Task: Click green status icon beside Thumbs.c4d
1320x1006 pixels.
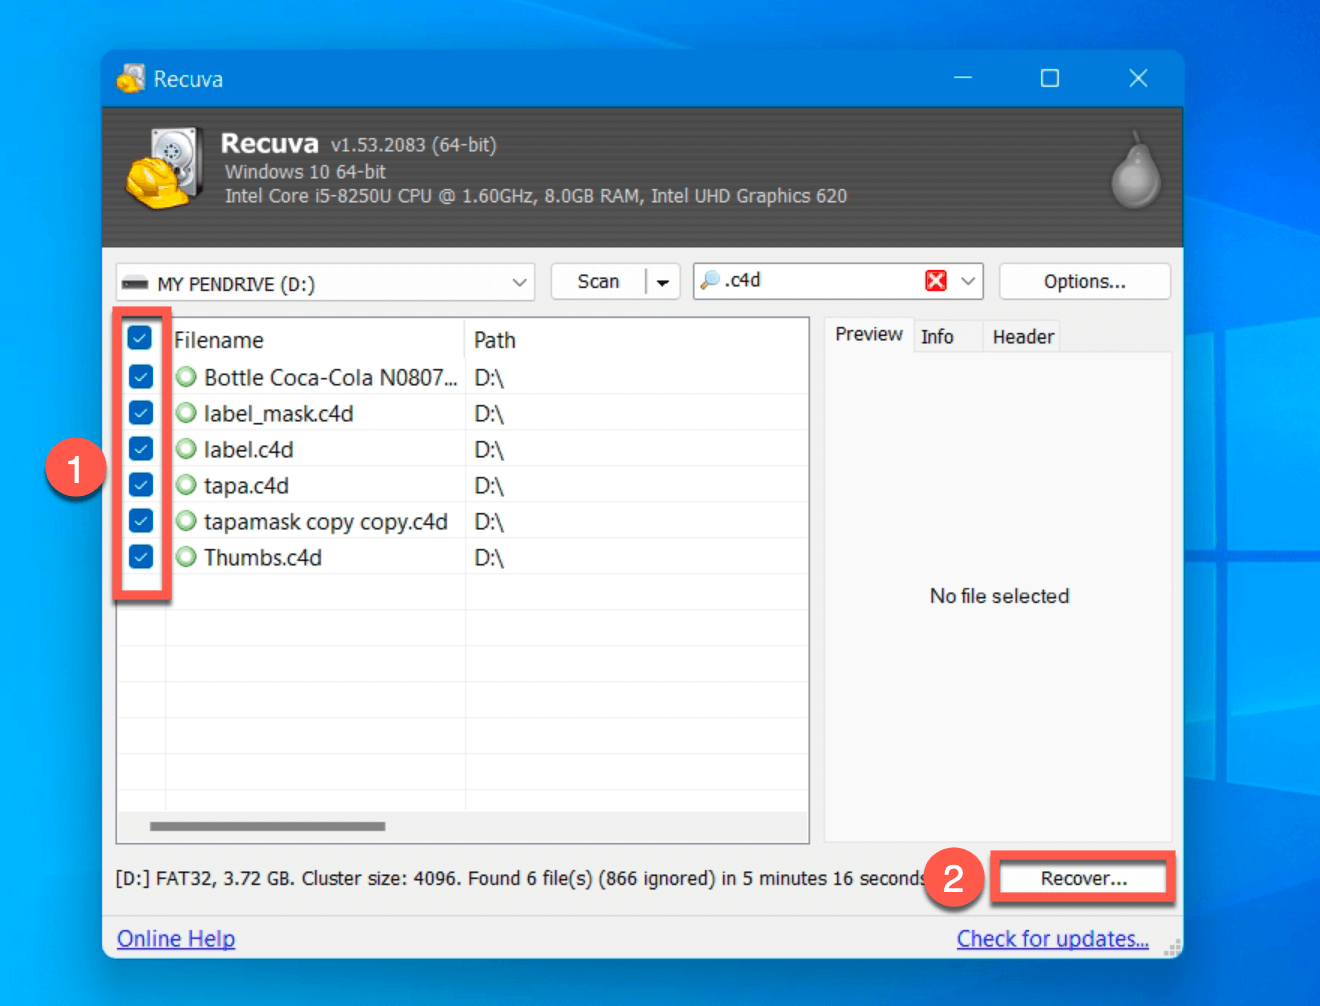Action: (x=186, y=558)
